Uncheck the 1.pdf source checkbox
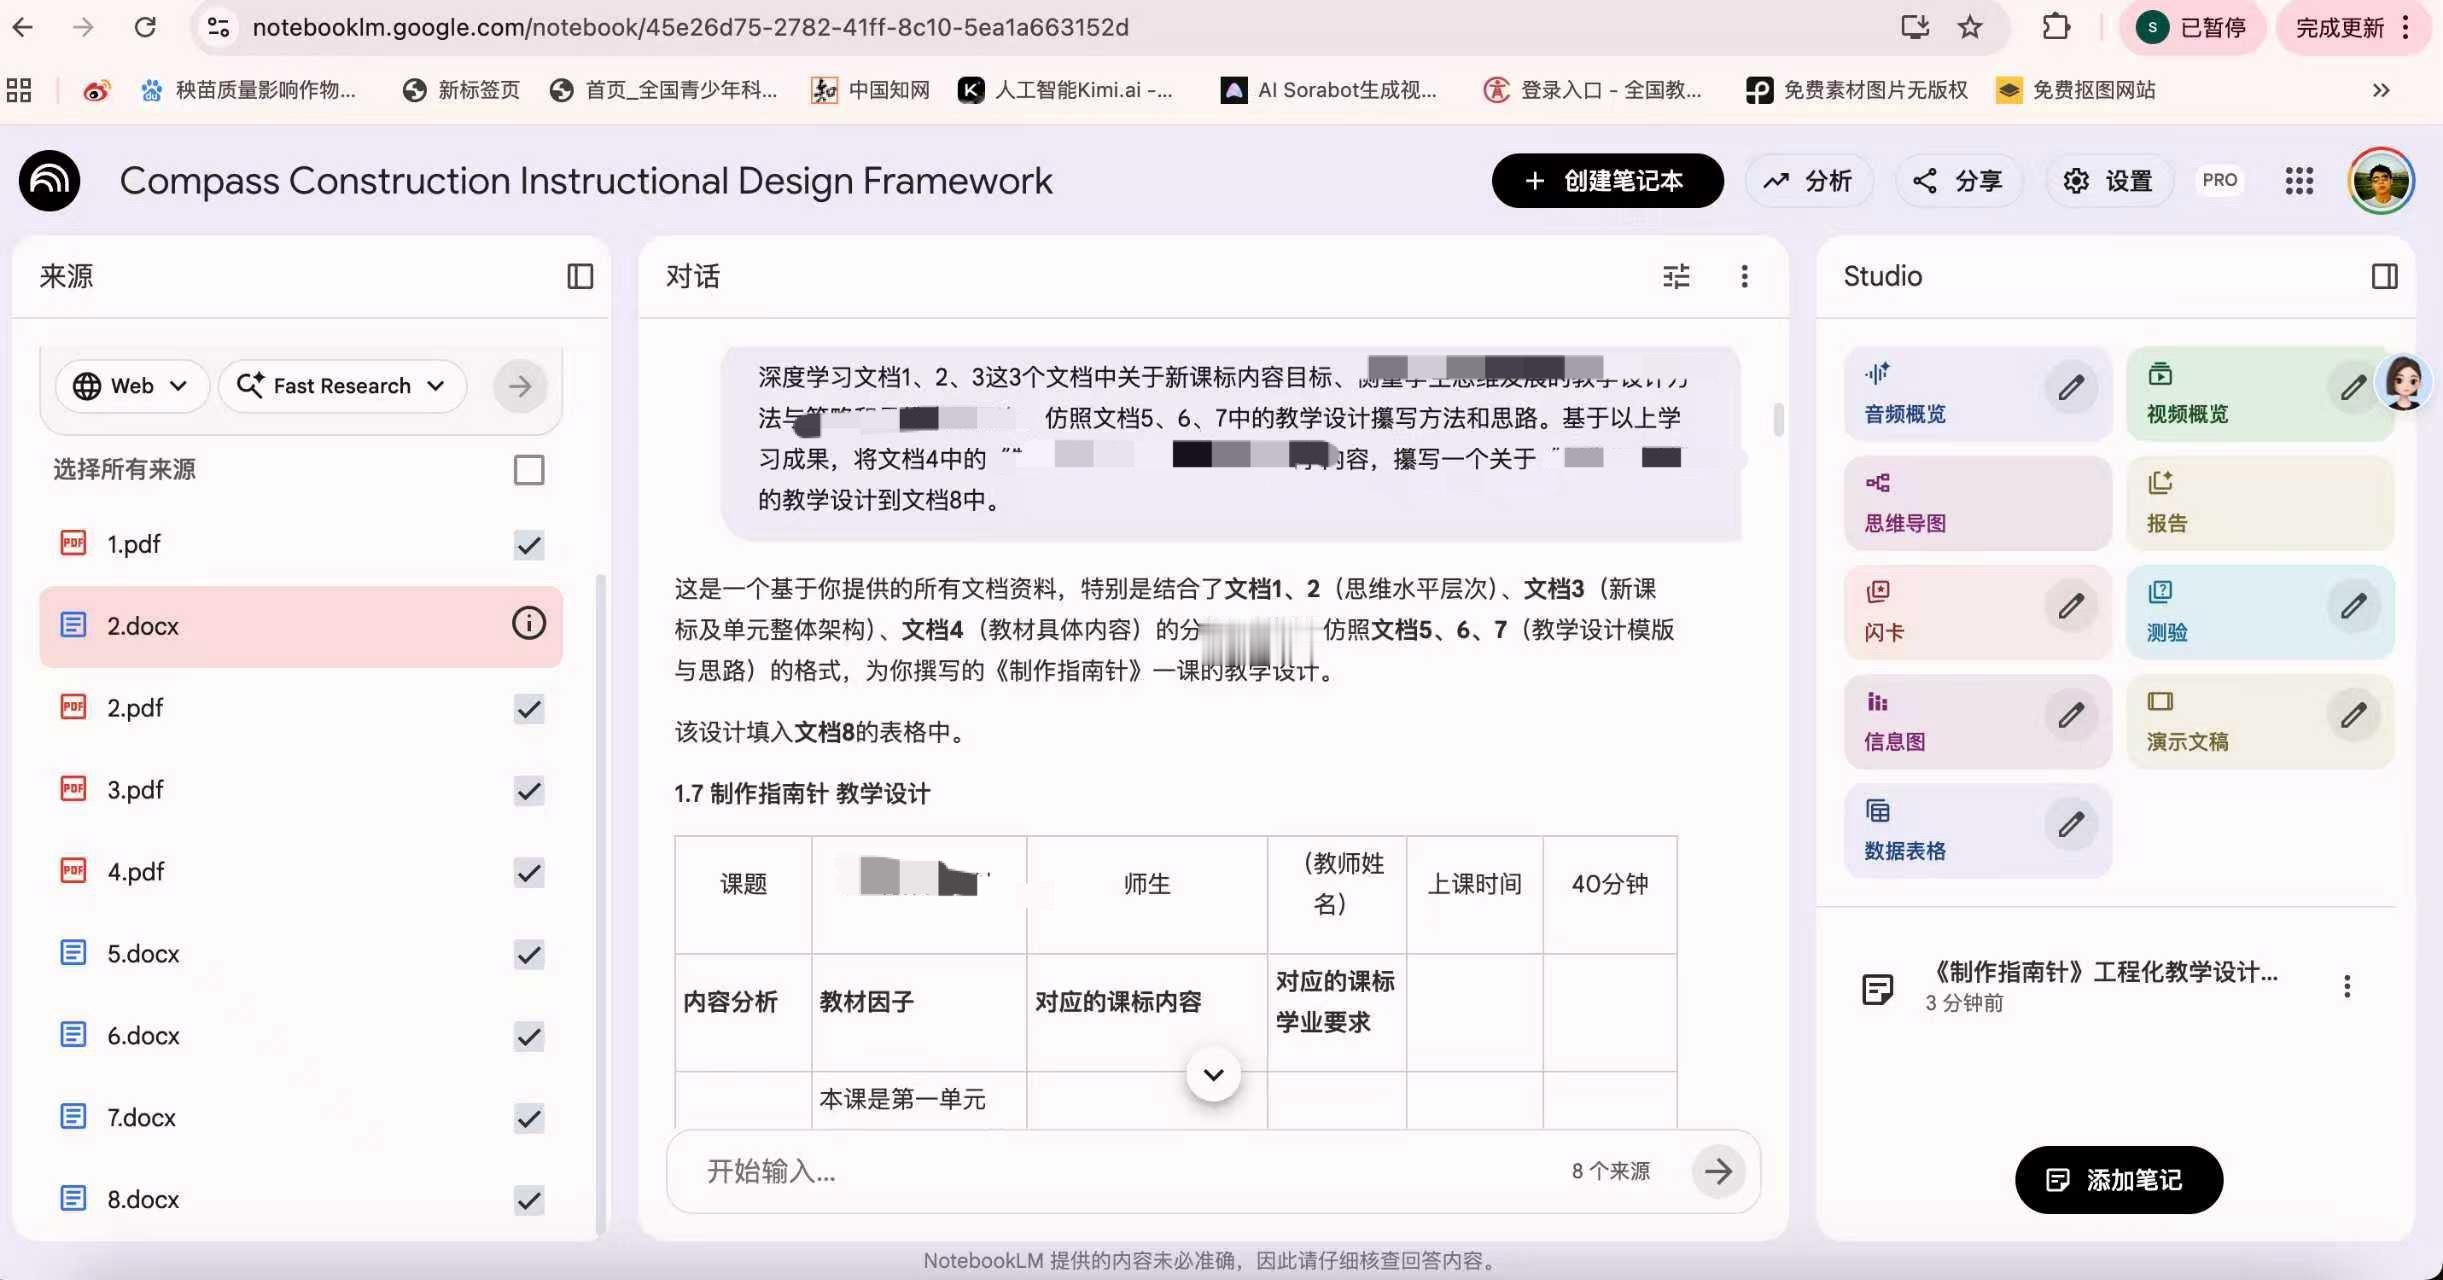Image resolution: width=2443 pixels, height=1280 pixels. pyautogui.click(x=528, y=545)
